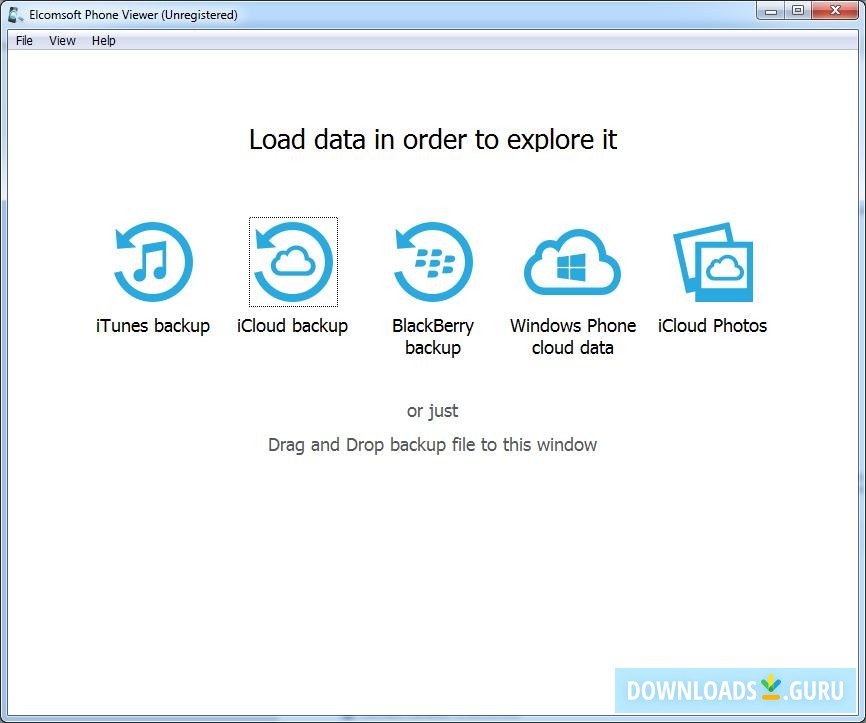Click the "iTunes backup" label
This screenshot has height=723, width=866.
pyautogui.click(x=152, y=325)
